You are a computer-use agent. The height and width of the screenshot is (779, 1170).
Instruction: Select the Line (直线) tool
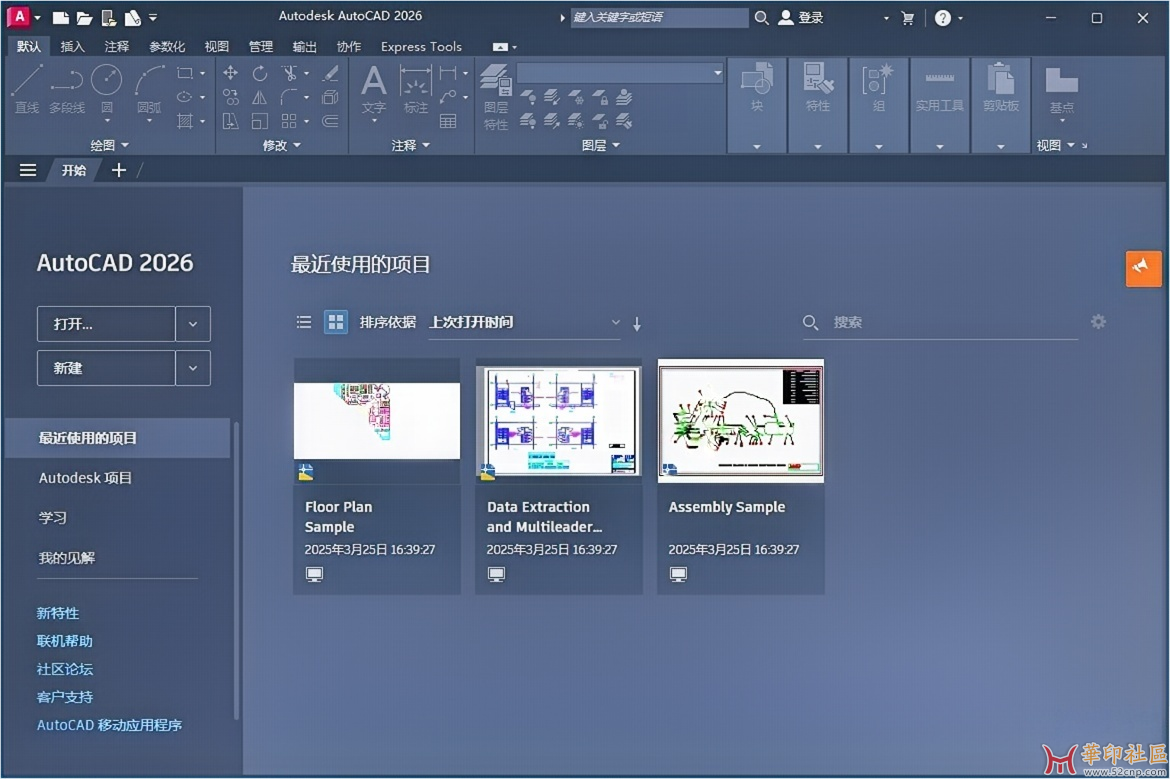point(27,88)
